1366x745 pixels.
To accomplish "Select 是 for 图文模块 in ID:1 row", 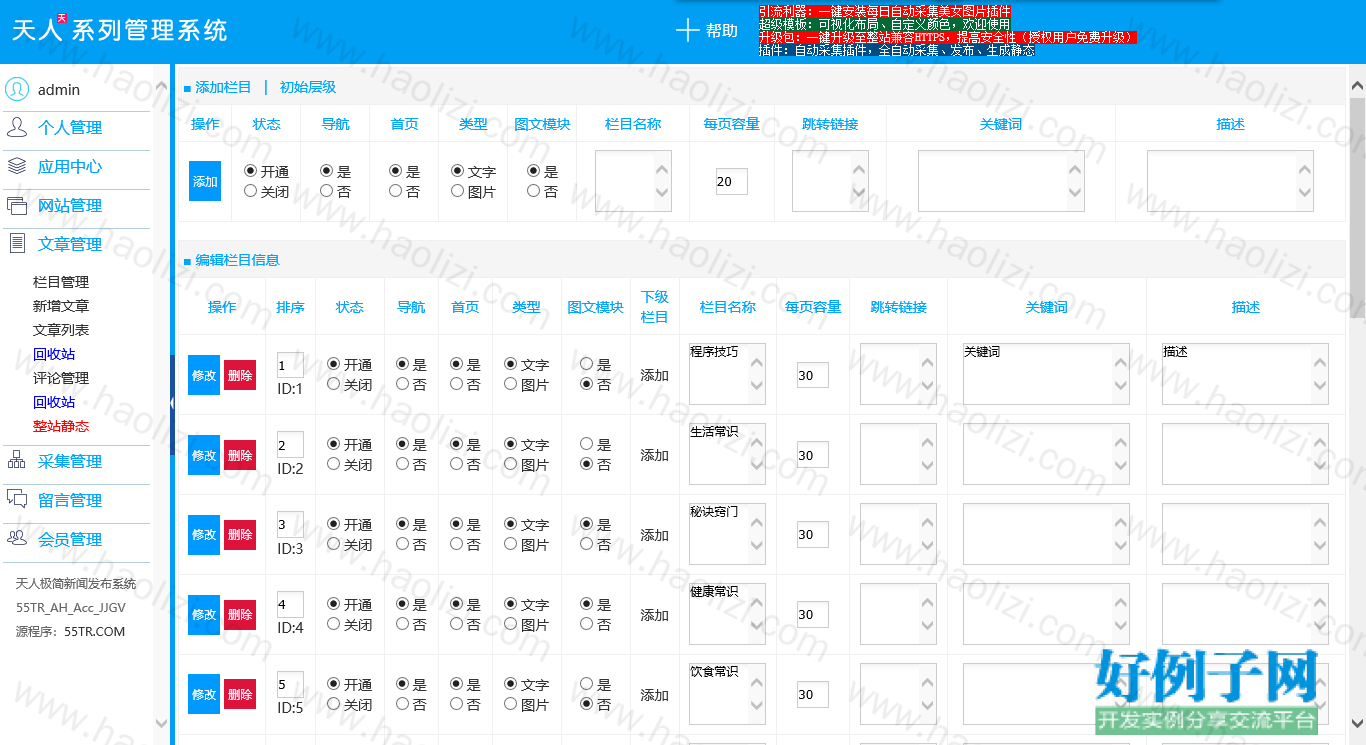I will [587, 364].
